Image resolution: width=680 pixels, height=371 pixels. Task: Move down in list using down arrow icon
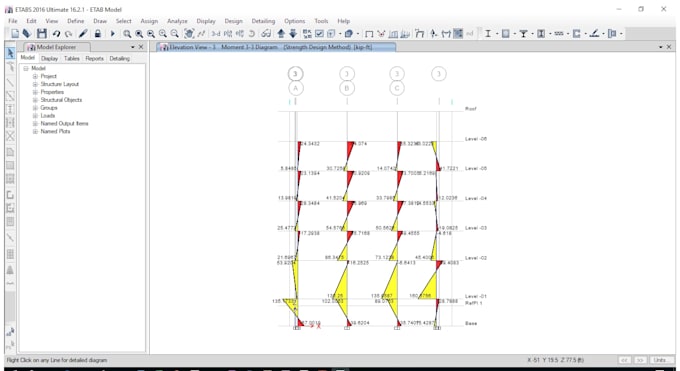click(x=293, y=33)
